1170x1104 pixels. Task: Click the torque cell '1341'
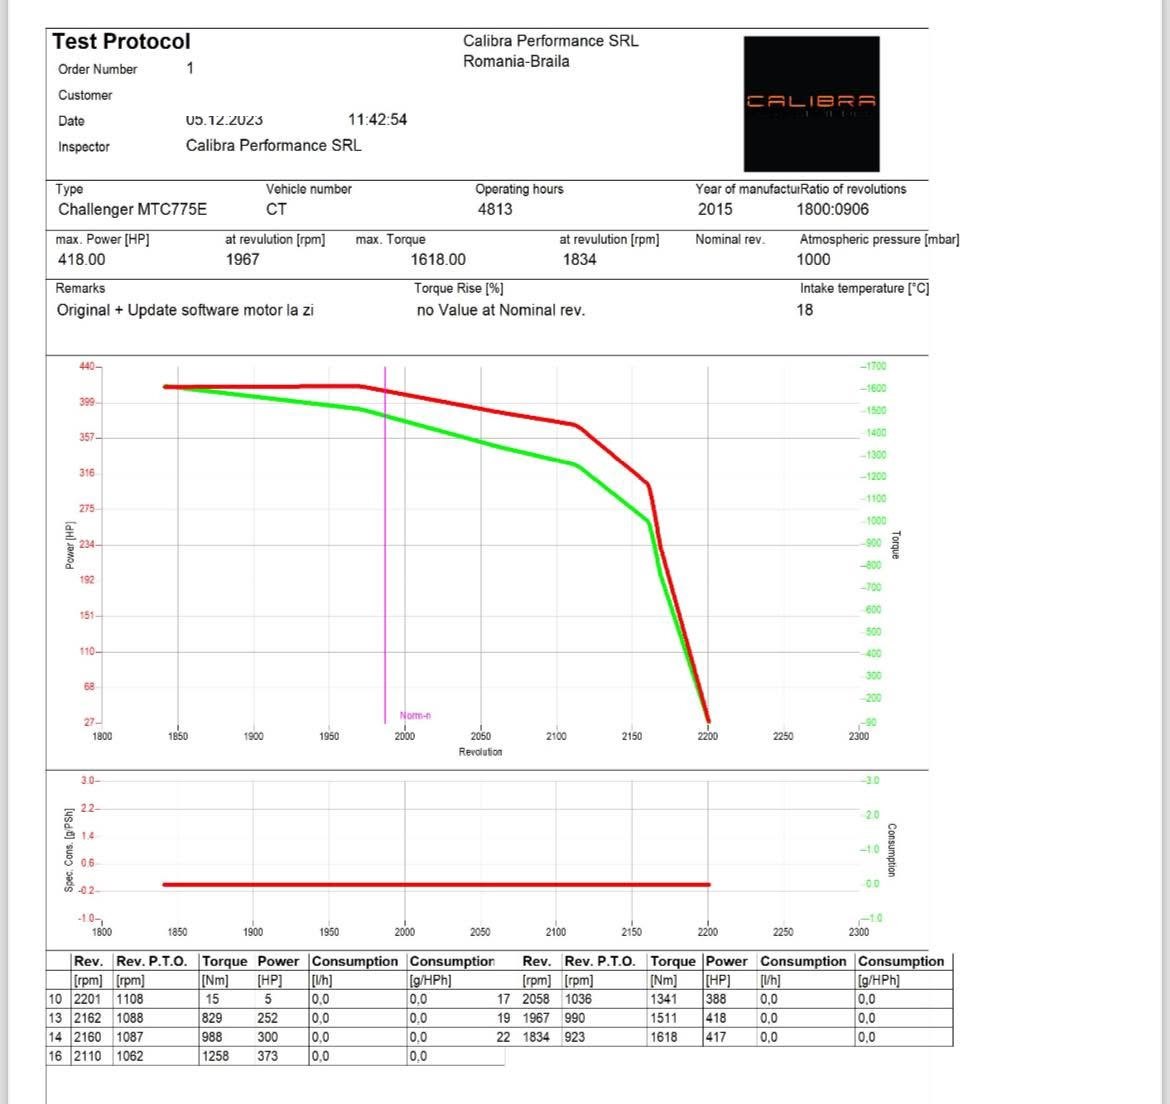[x=663, y=999]
